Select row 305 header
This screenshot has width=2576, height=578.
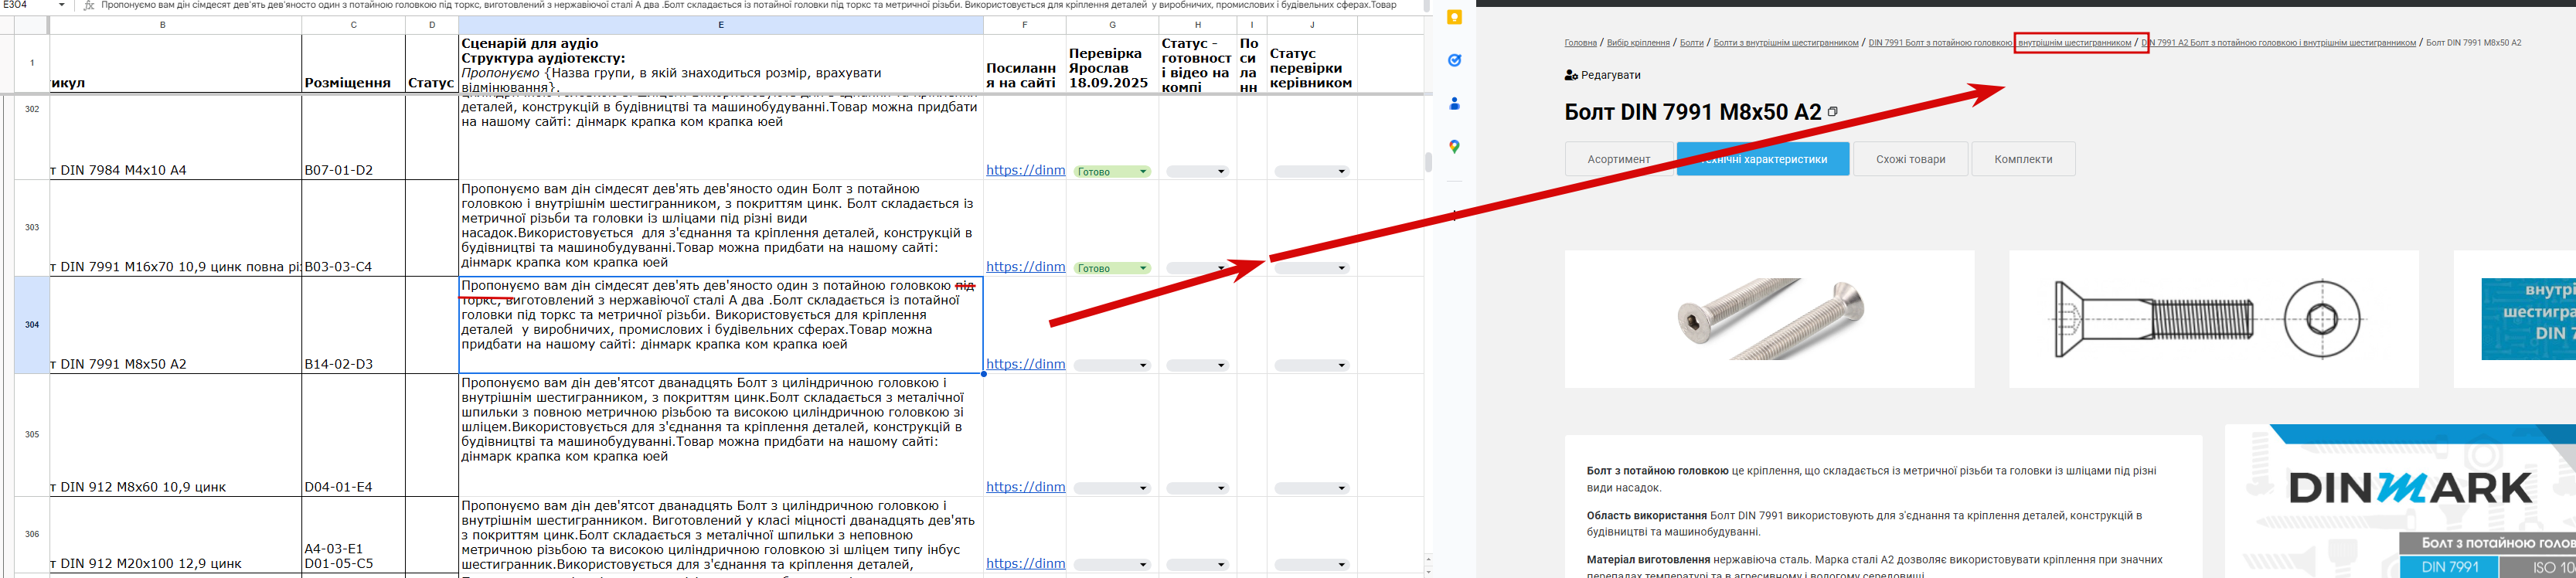point(32,435)
